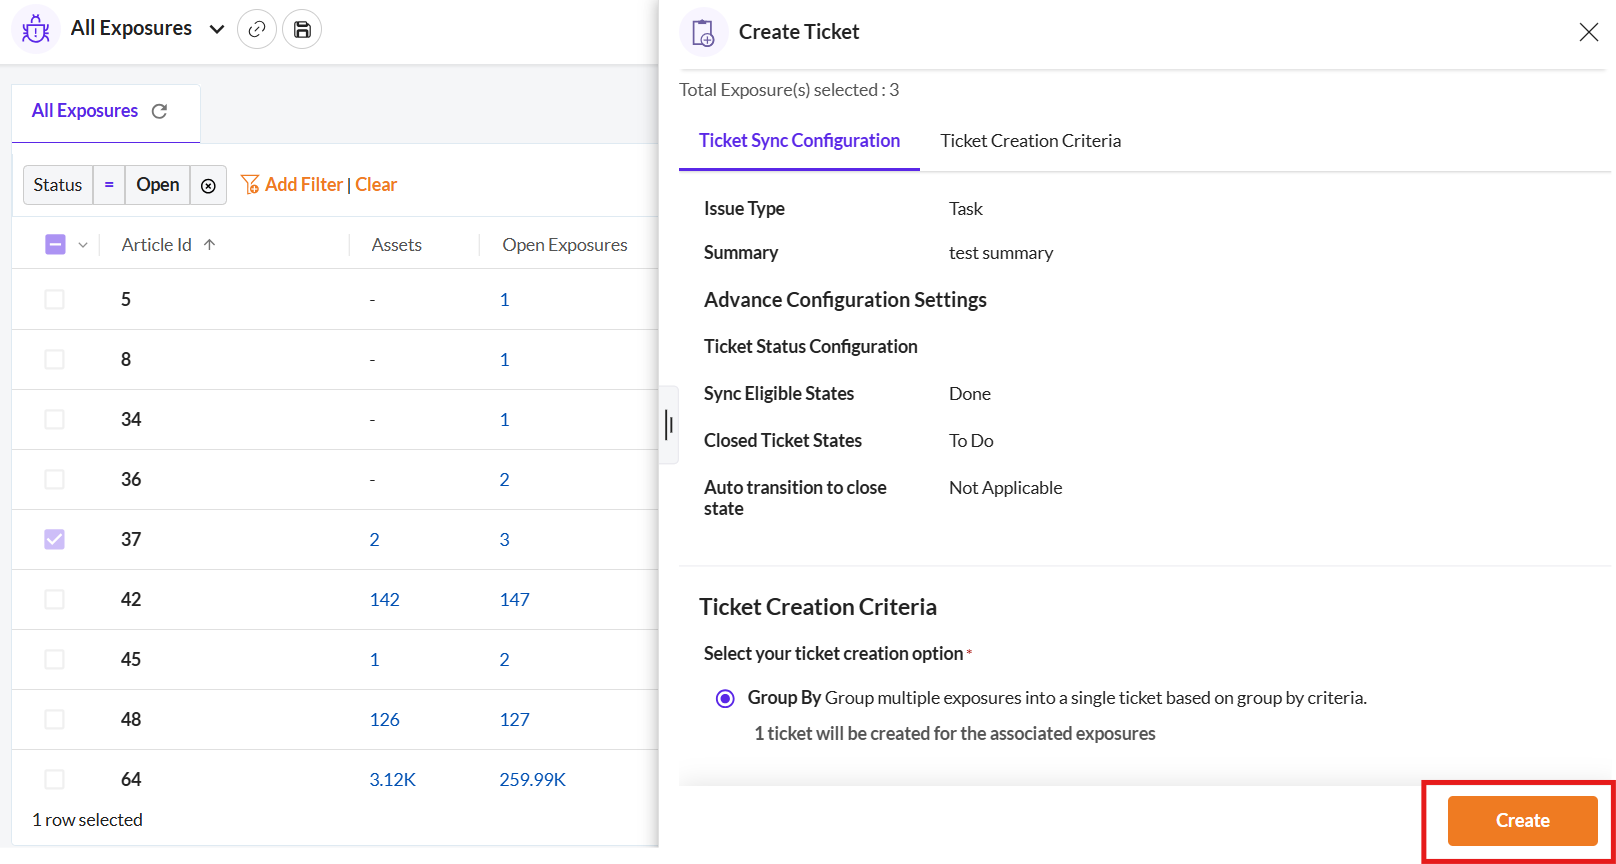Open the 142 assets link
This screenshot has height=864, width=1616.
click(x=384, y=600)
